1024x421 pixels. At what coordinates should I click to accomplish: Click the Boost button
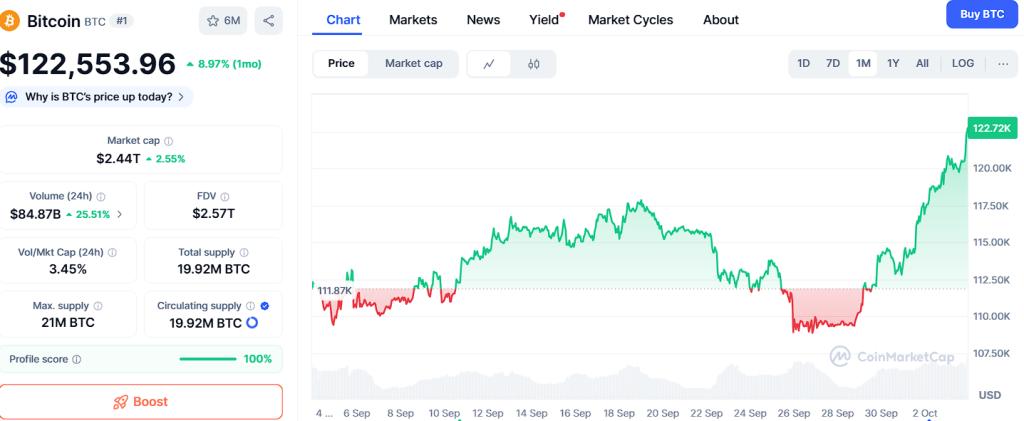point(141,402)
